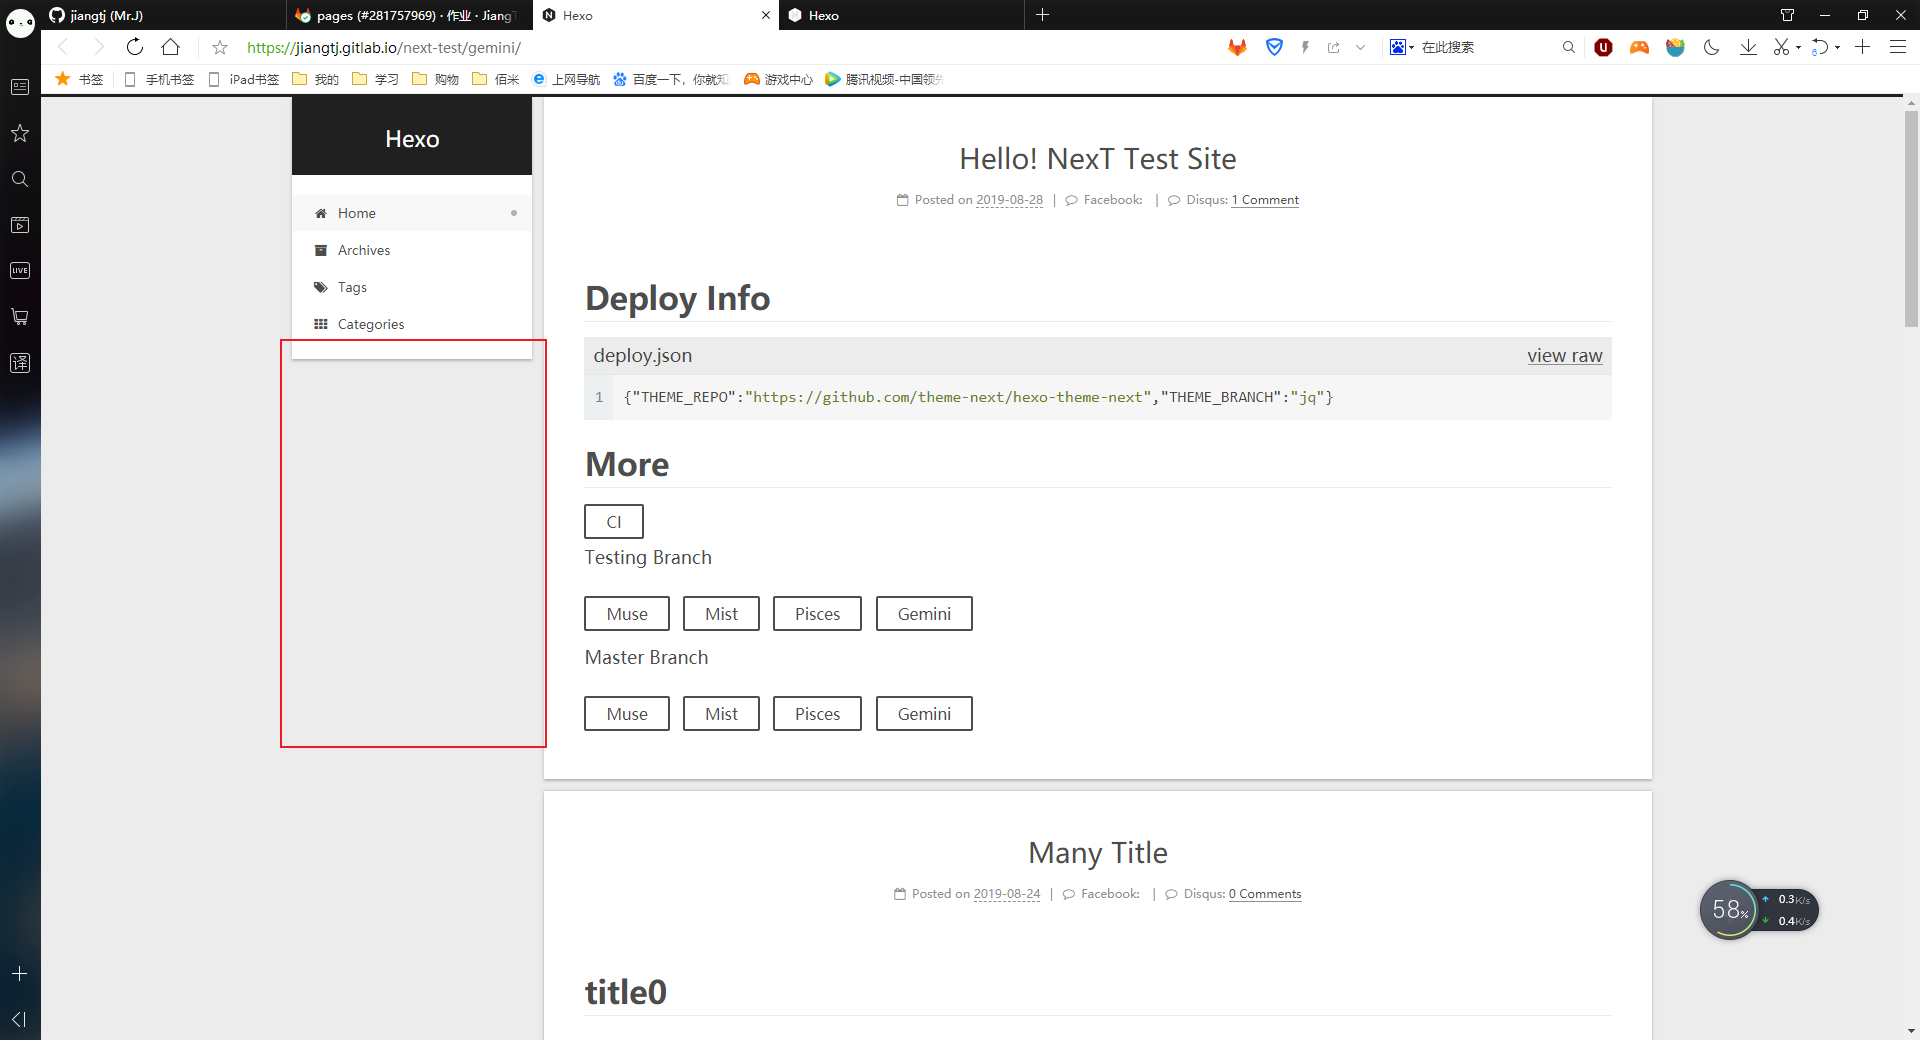
Task: Open the 购物 bookmark folder
Action: coord(435,79)
